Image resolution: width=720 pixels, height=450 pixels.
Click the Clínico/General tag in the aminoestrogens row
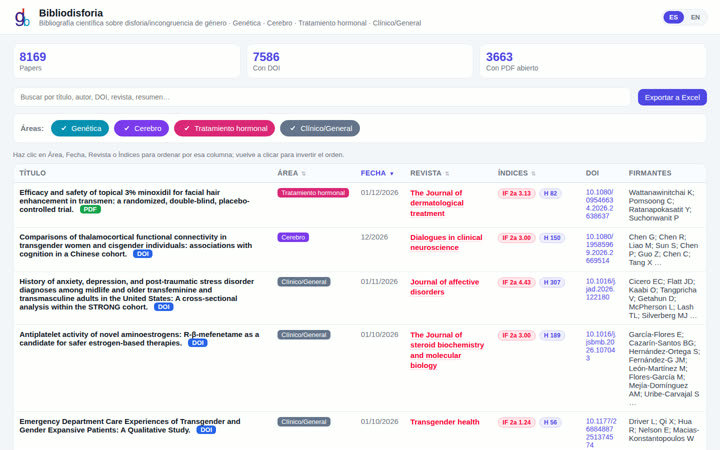[304, 335]
